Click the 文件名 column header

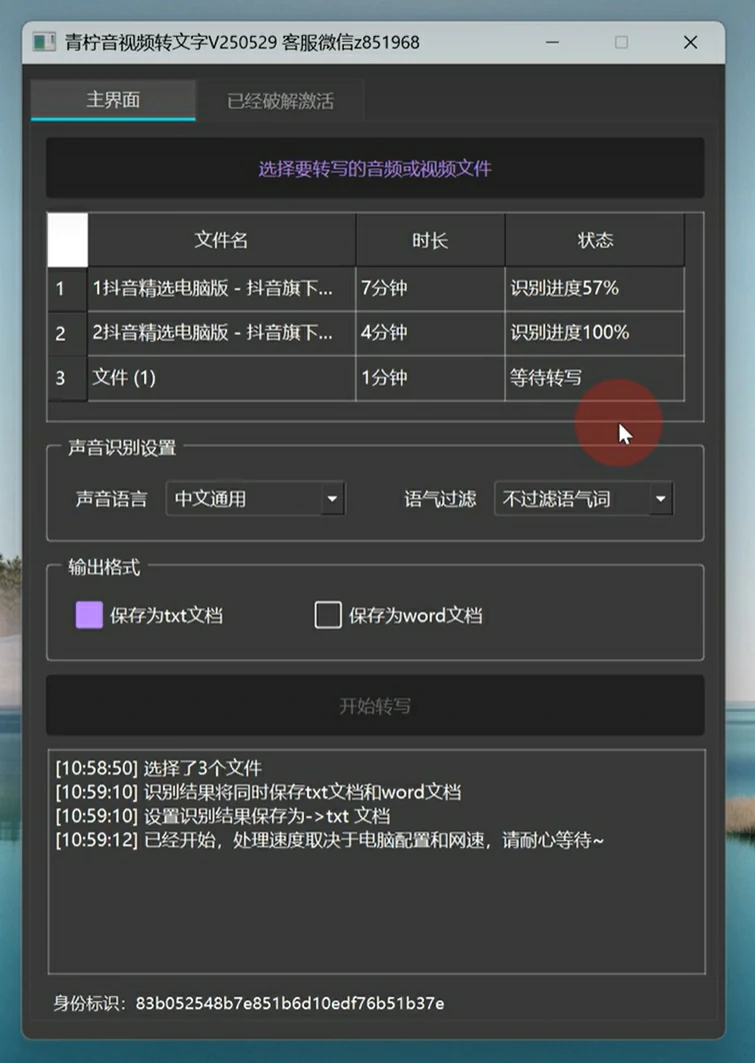tap(221, 239)
